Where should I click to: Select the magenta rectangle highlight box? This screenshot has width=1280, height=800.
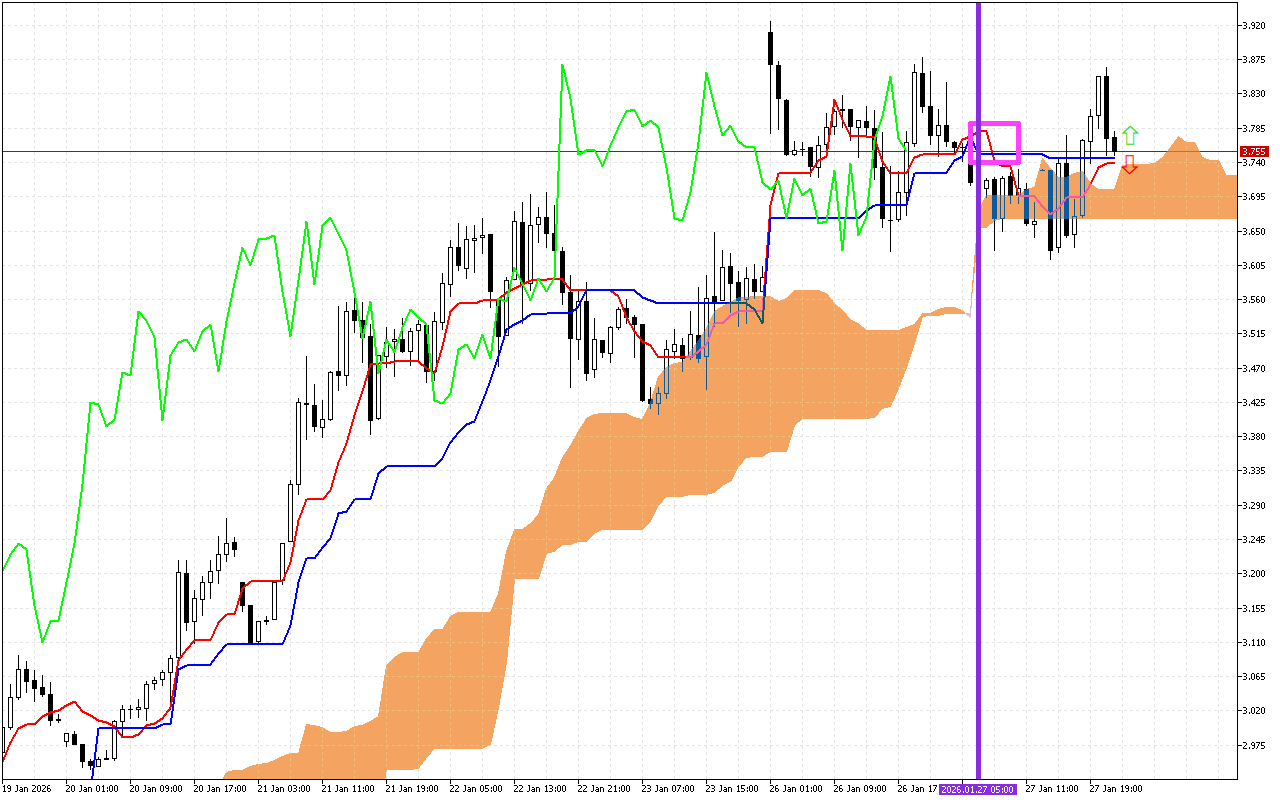click(994, 124)
